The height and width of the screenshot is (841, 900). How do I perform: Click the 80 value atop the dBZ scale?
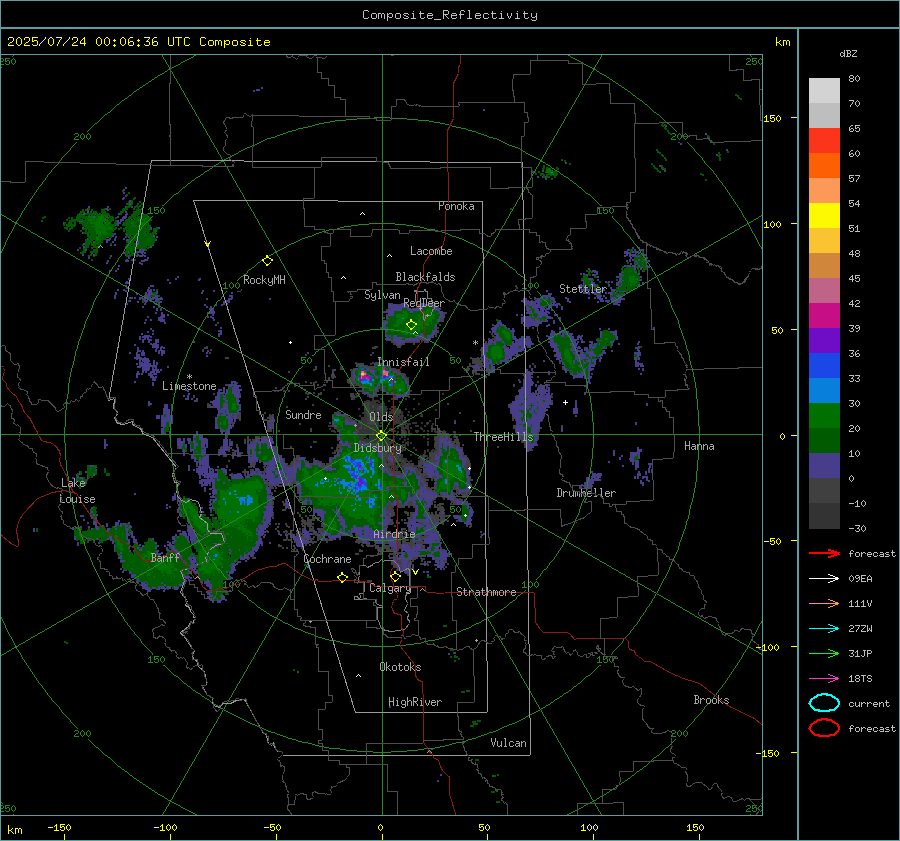coord(854,79)
